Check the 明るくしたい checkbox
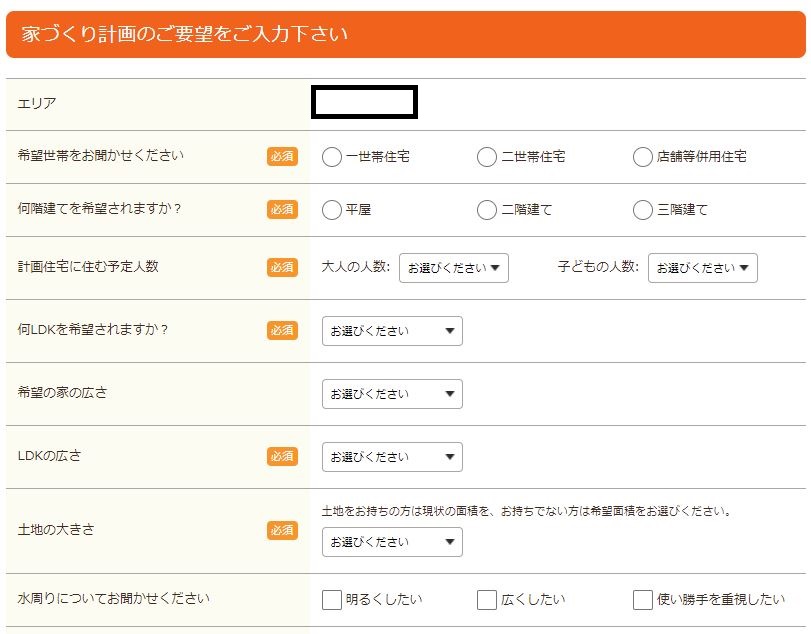This screenshot has width=811, height=634. (x=332, y=600)
